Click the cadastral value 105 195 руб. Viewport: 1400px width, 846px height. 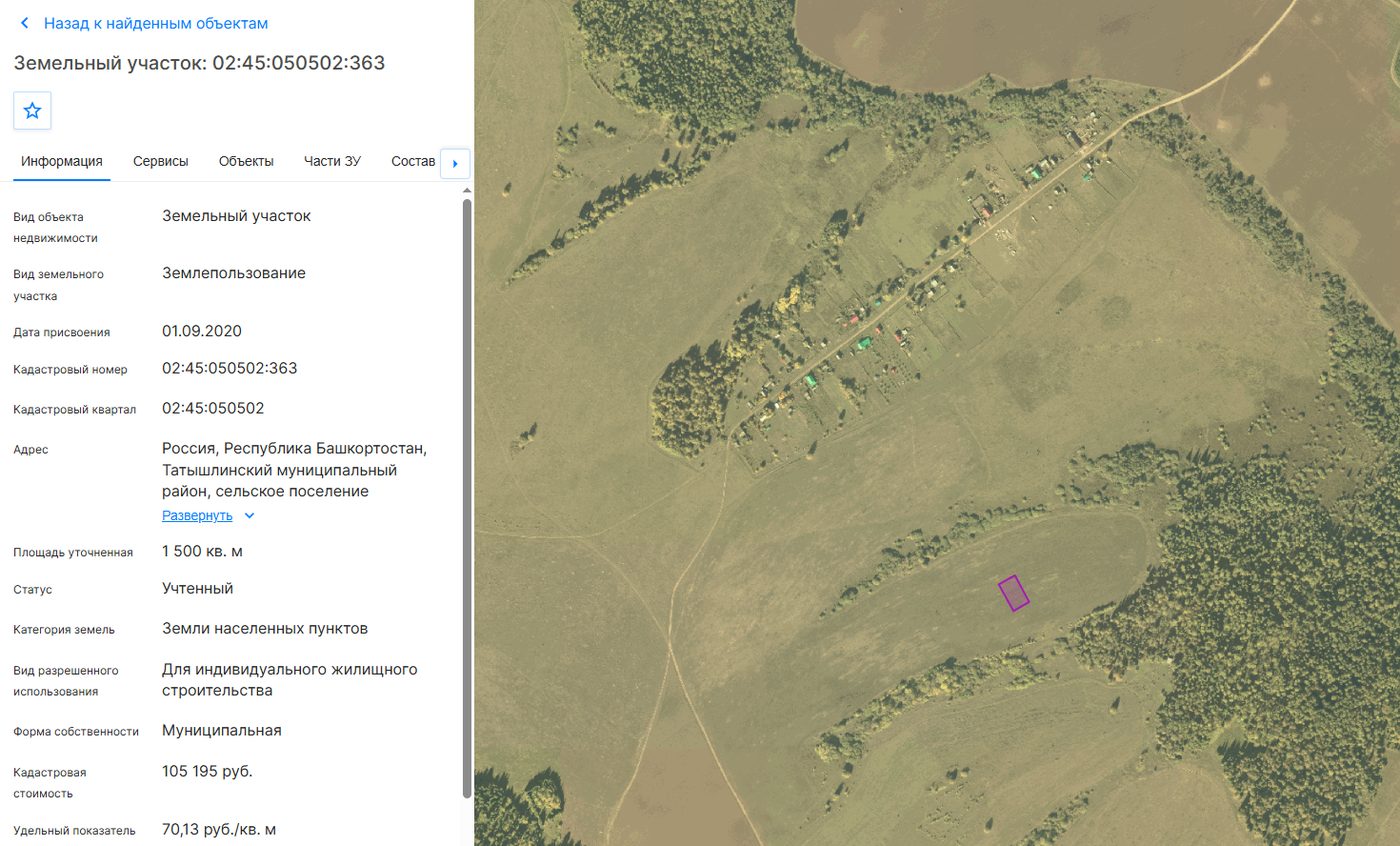click(x=207, y=771)
